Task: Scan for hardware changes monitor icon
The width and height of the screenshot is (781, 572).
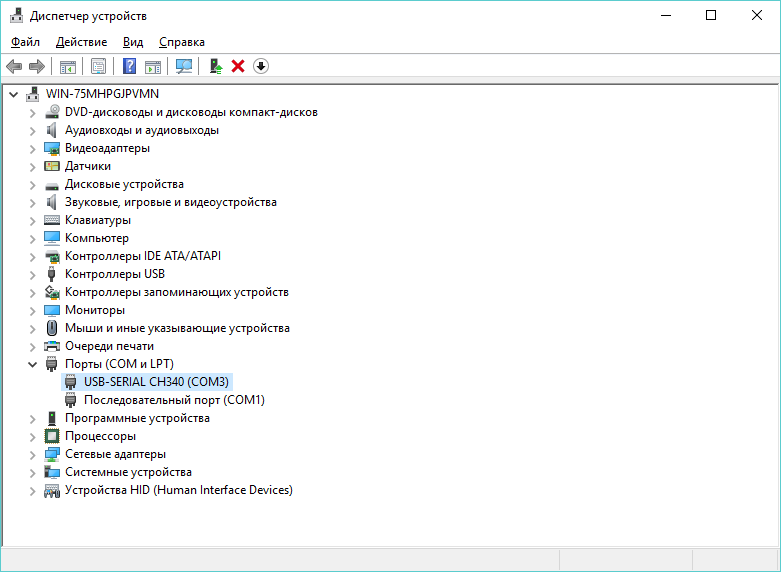Action: [184, 66]
